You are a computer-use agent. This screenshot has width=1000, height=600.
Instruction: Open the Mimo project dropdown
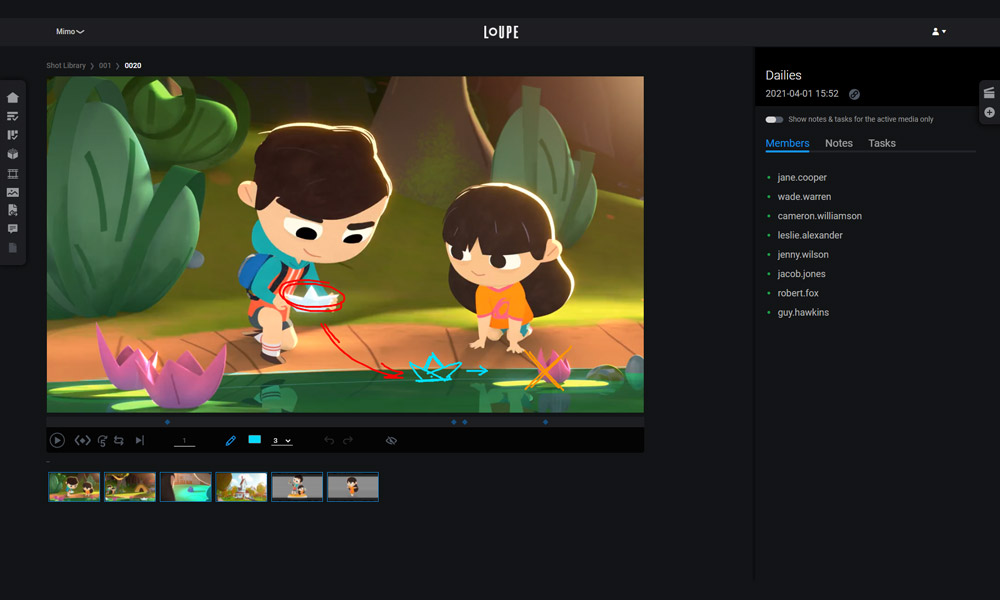(70, 32)
